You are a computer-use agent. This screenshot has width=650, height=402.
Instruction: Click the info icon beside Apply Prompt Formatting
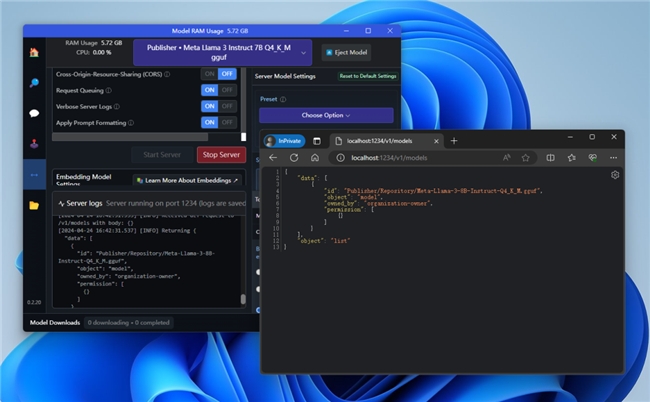click(131, 123)
